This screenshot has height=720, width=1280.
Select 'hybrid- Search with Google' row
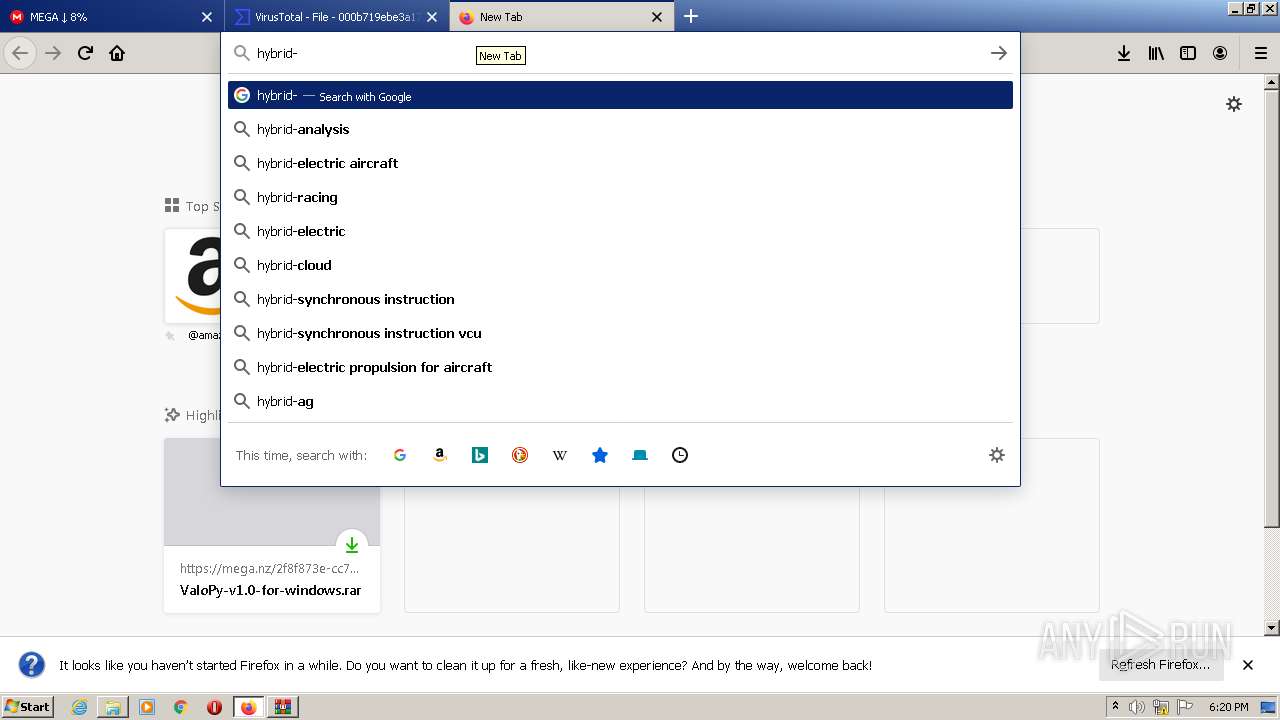[x=620, y=95]
